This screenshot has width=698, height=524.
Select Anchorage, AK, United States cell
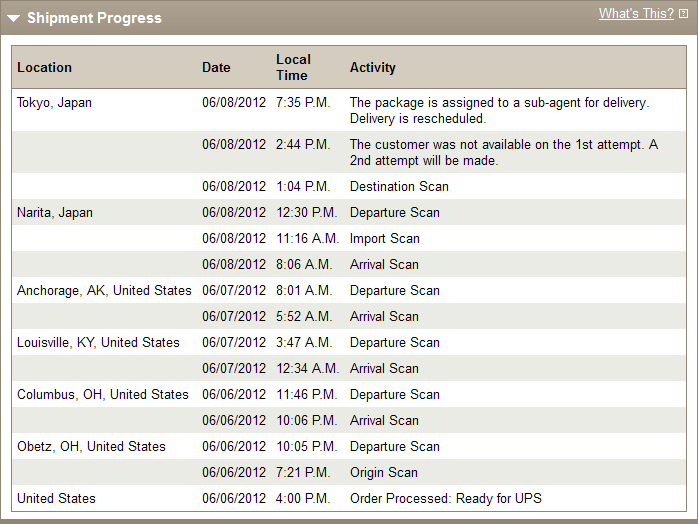[x=104, y=290]
